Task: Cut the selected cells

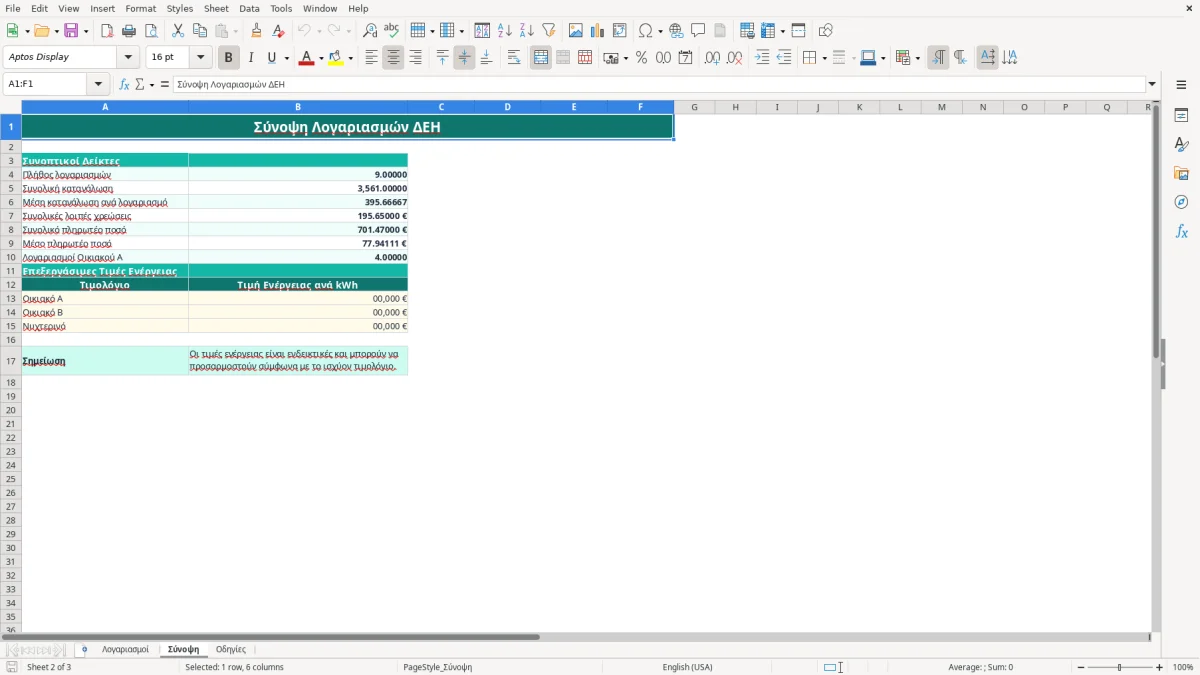Action: pyautogui.click(x=178, y=31)
